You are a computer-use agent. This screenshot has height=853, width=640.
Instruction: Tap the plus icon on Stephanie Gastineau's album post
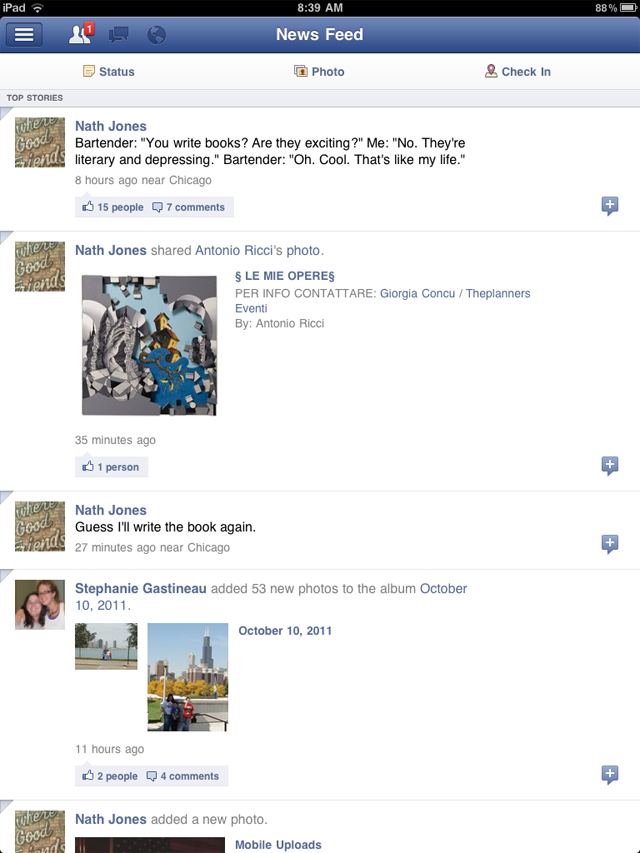[x=610, y=774]
